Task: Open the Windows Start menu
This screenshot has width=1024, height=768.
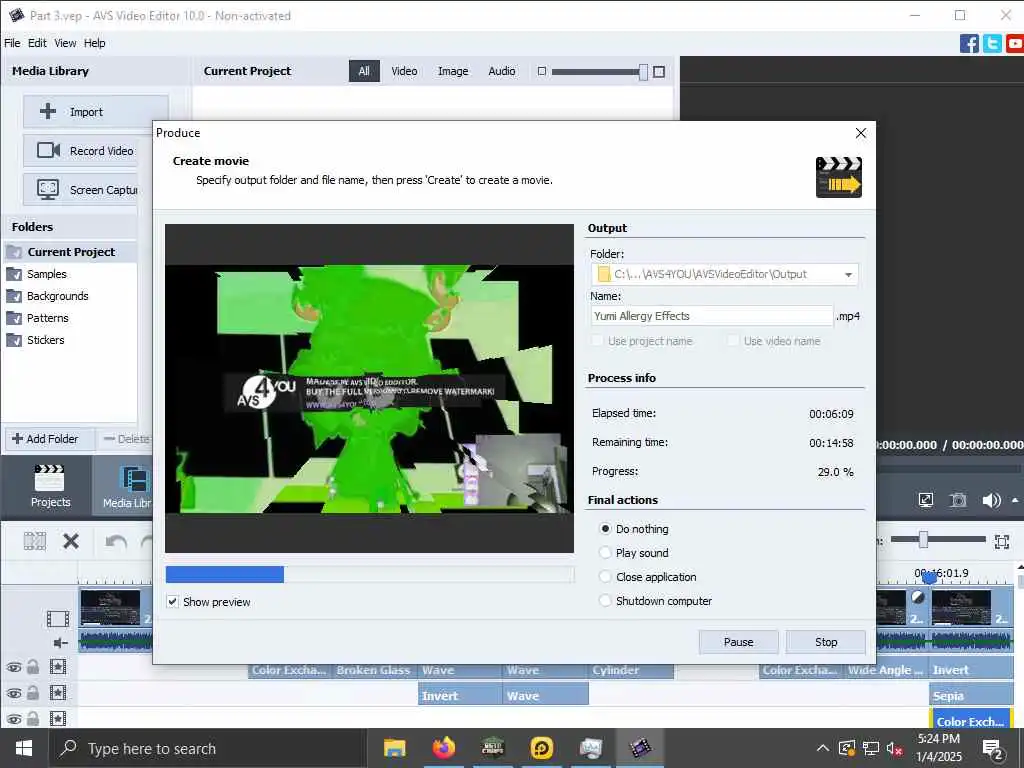Action: (x=24, y=748)
